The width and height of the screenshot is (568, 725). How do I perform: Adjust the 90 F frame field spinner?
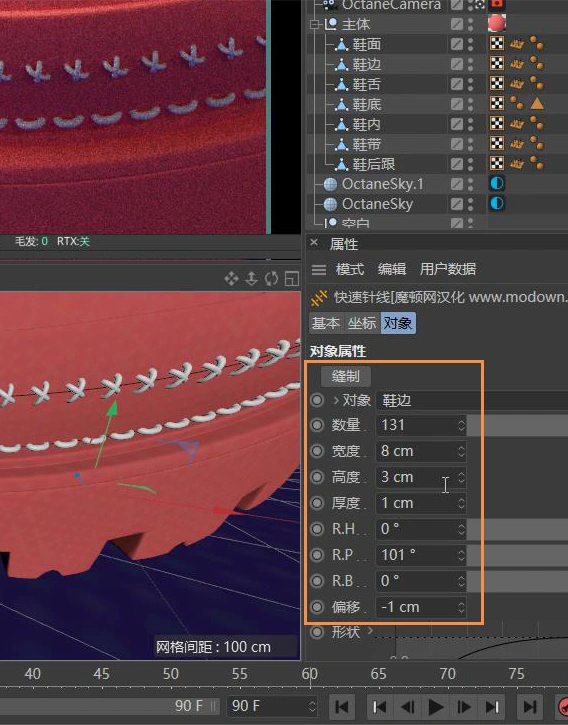312,706
